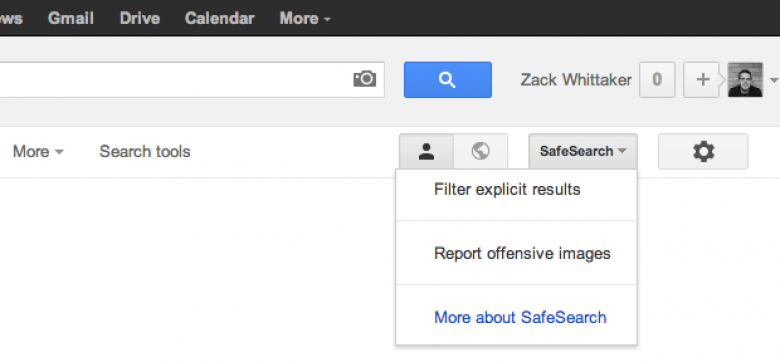Open Calendar from the top bar
Screen dimensions: 780x362
219,18
